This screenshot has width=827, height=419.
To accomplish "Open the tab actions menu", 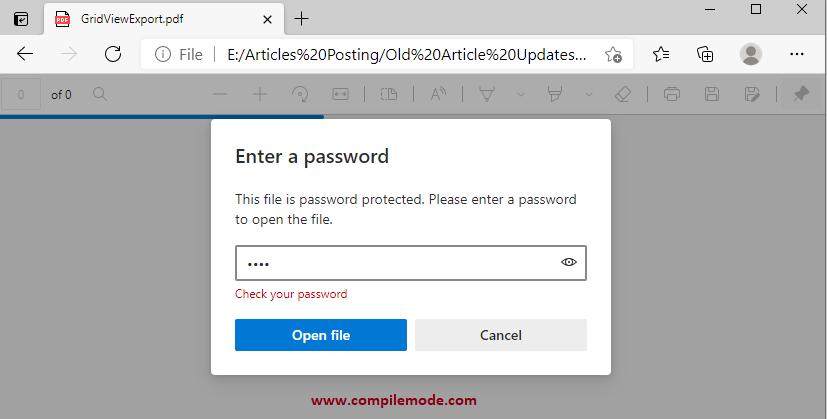I will tap(21, 19).
